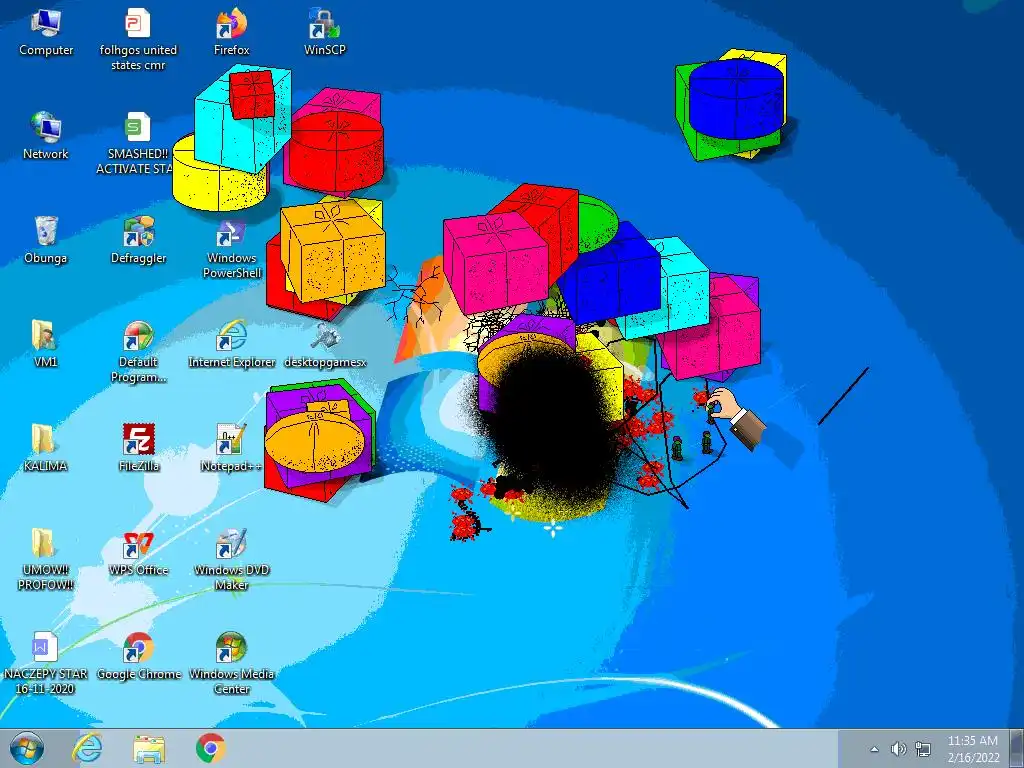Open the network status tray icon

[923, 749]
